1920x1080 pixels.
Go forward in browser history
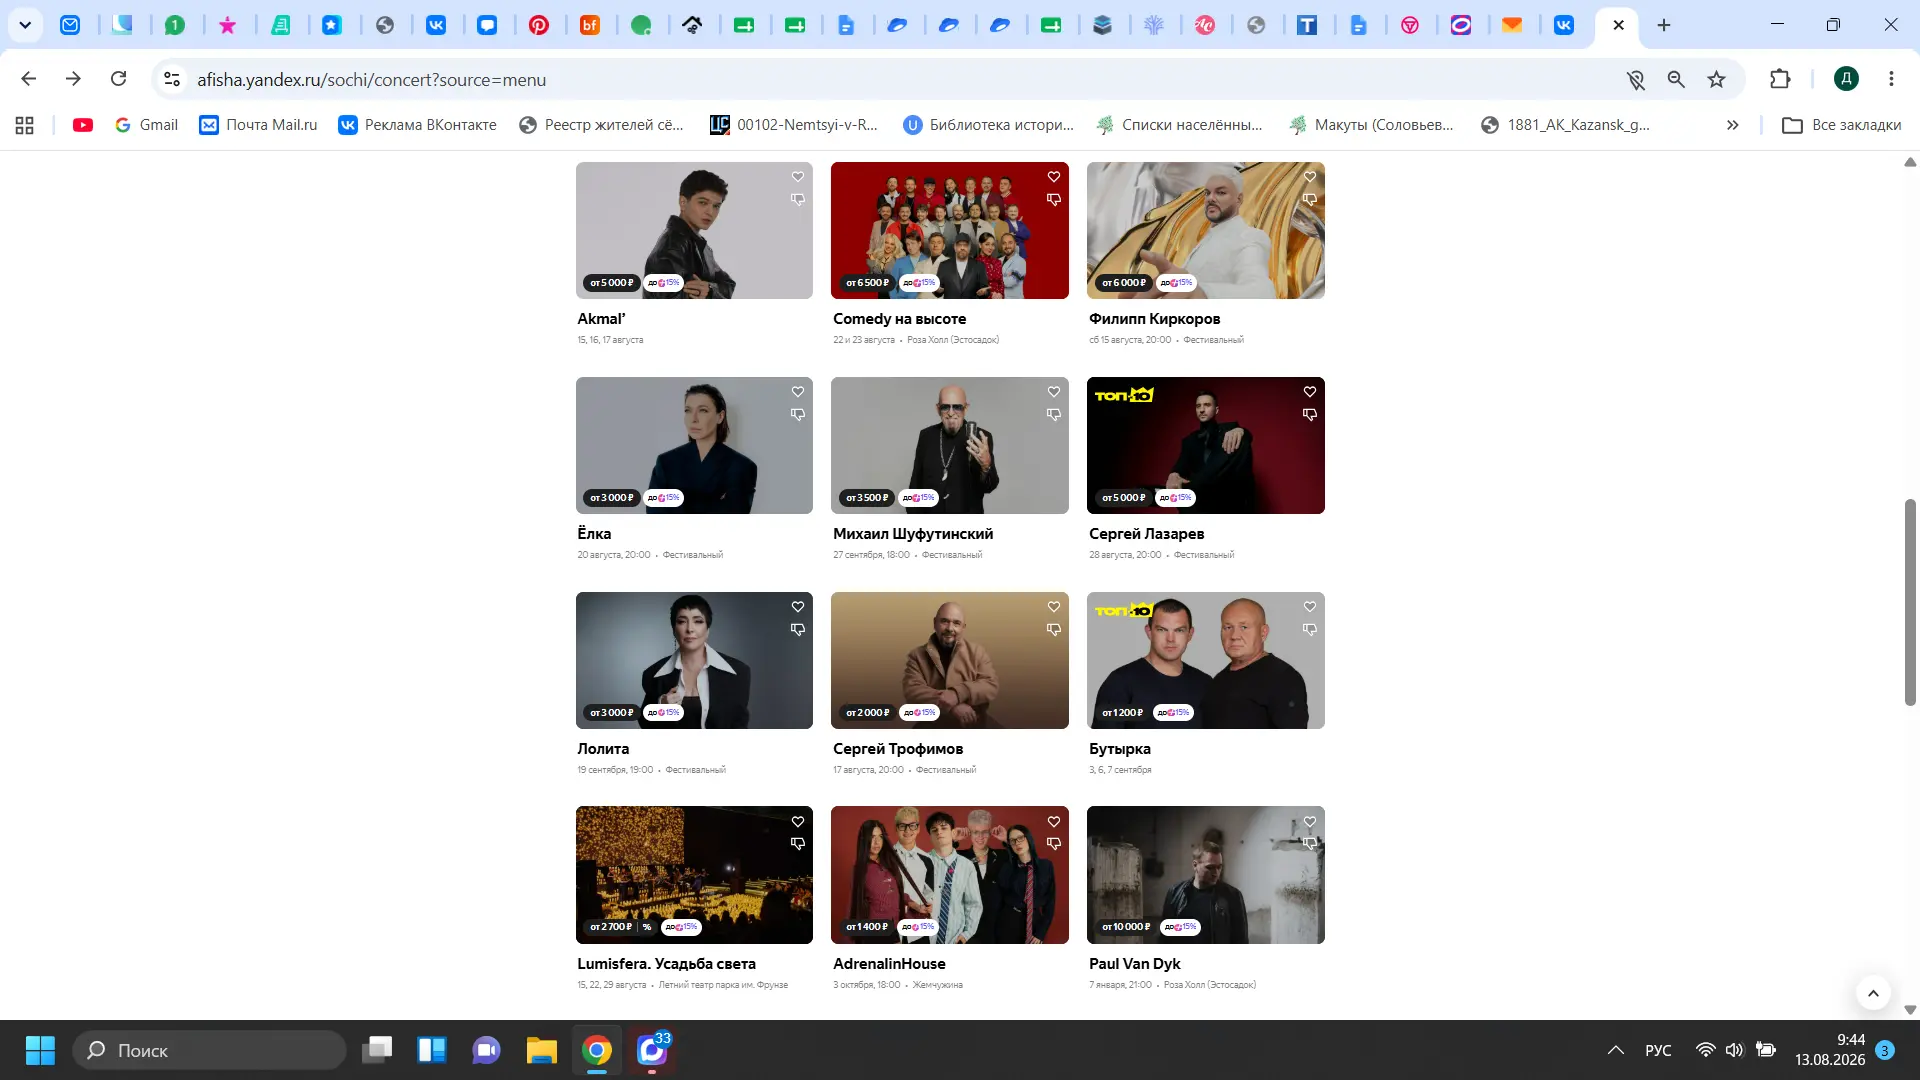73,79
